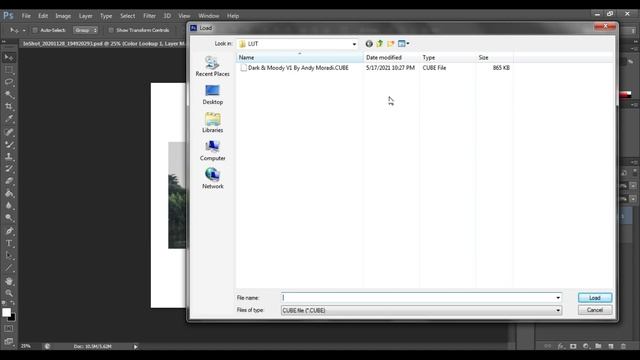This screenshot has height=360, width=640.
Task: Open the File menu
Action: [x=26, y=16]
